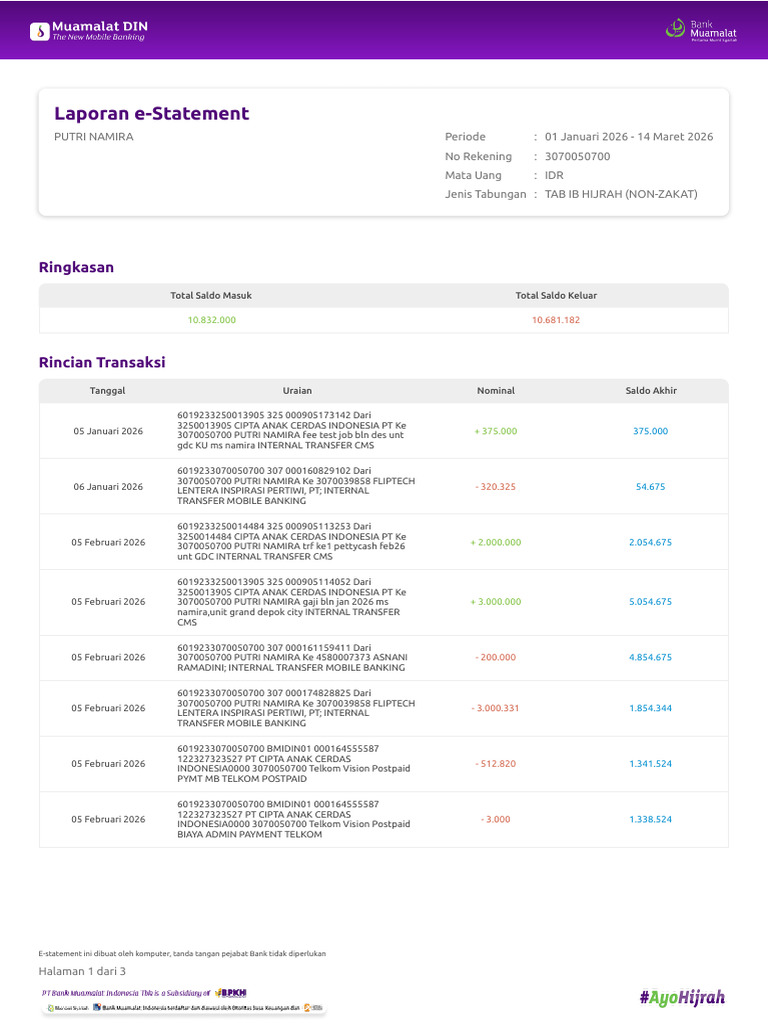Click the date of the 200.000 transfer row
This screenshot has height=1024, width=768.
click(108, 657)
